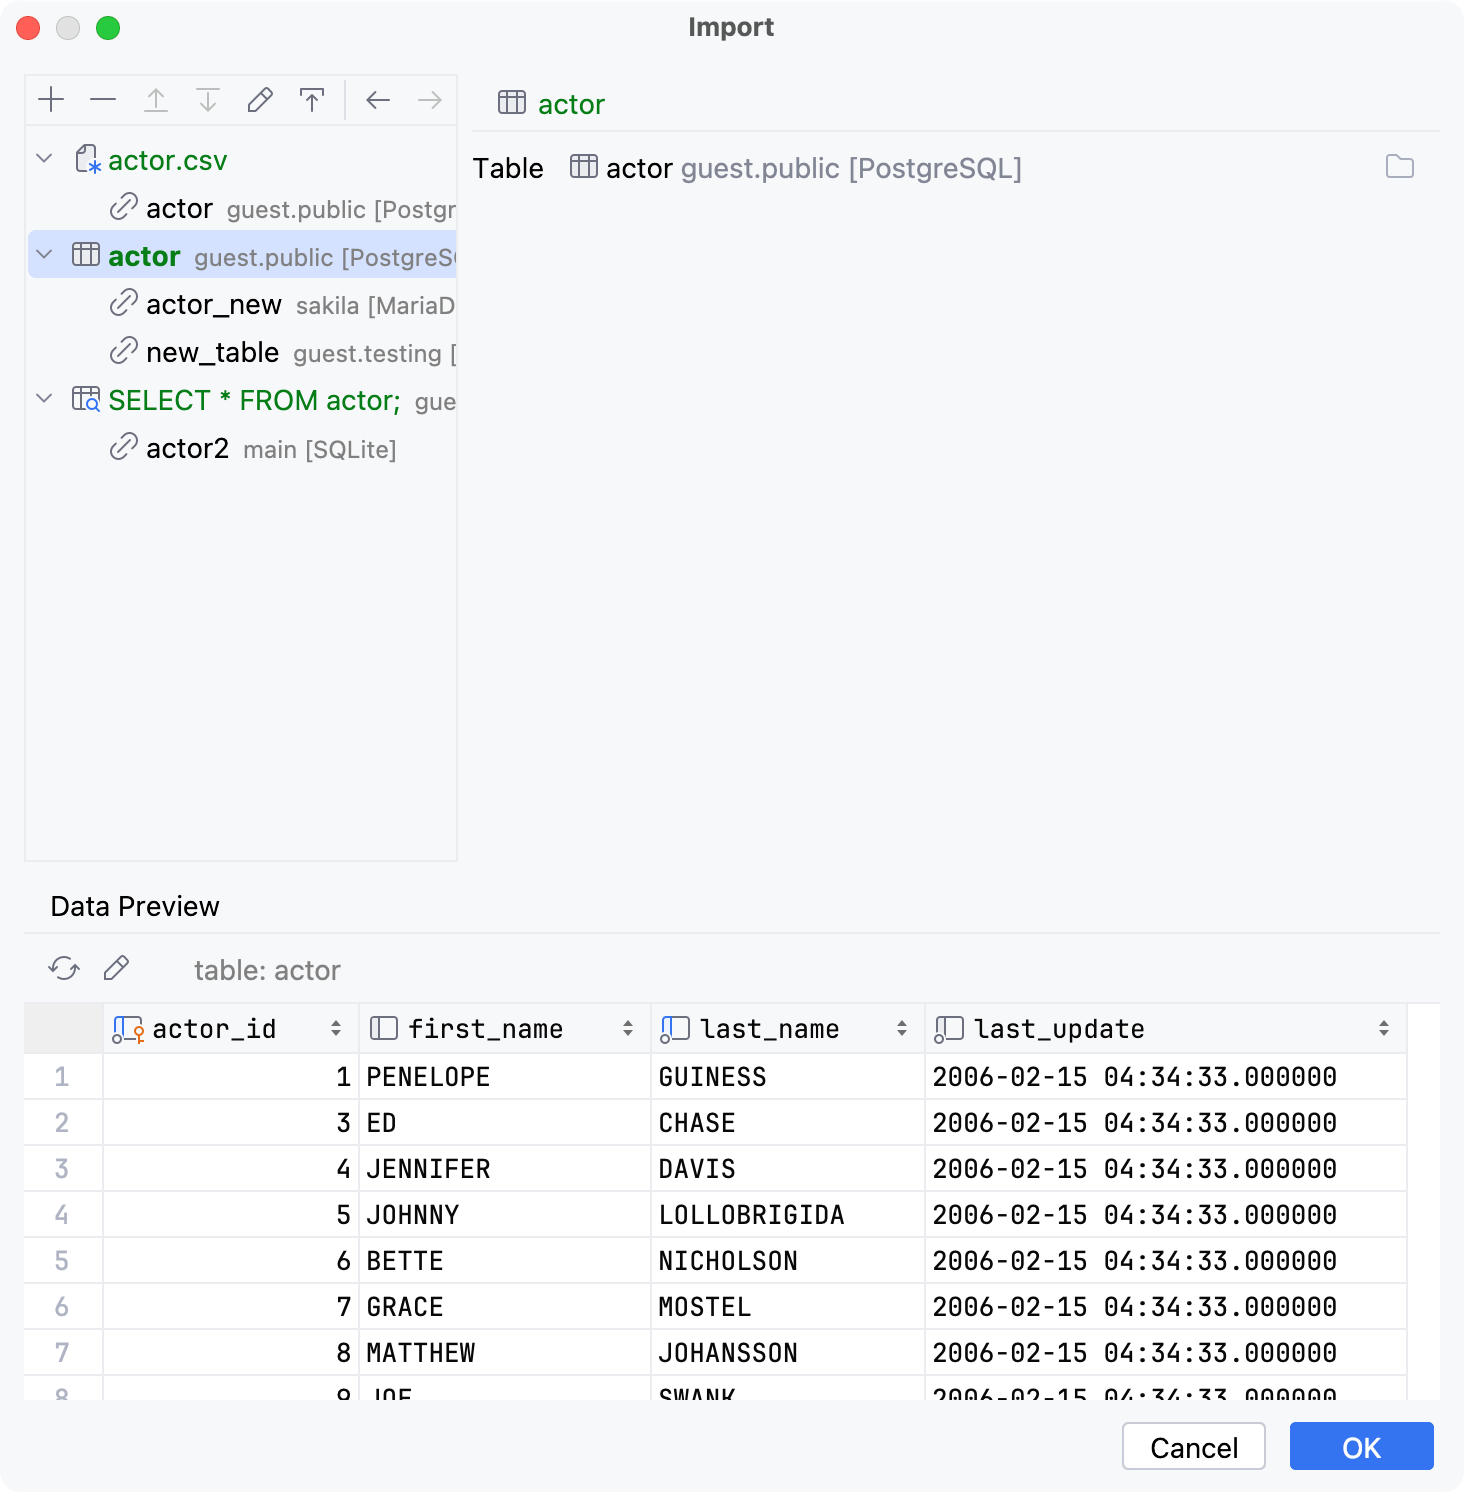Image resolution: width=1464 pixels, height=1492 pixels.
Task: Confirm the import with OK
Action: [x=1360, y=1446]
